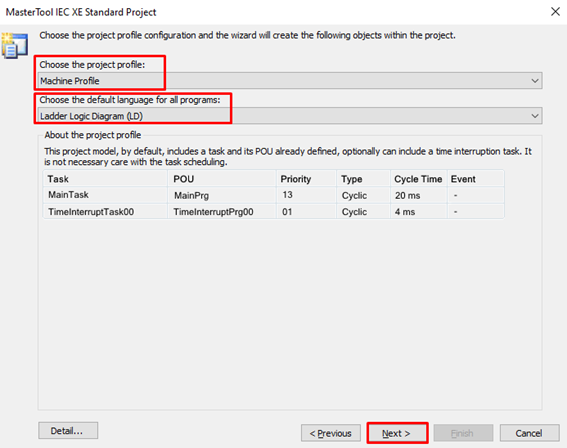Click the Cycle Time column header
The height and width of the screenshot is (448, 567).
coord(418,179)
